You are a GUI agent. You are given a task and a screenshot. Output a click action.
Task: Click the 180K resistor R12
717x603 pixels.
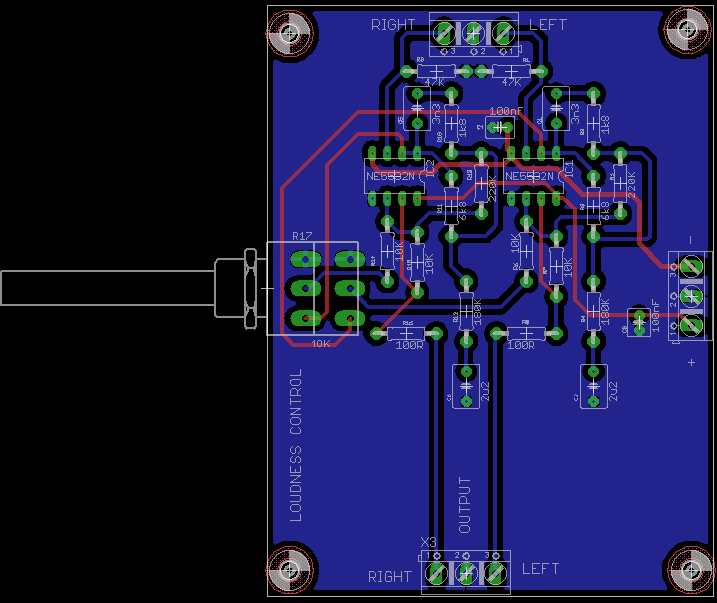click(466, 311)
